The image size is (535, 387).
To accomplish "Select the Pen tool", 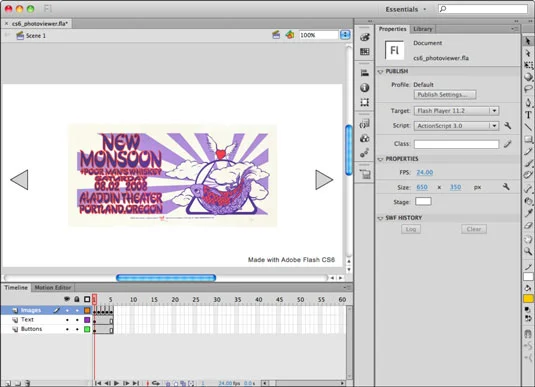I will click(528, 102).
